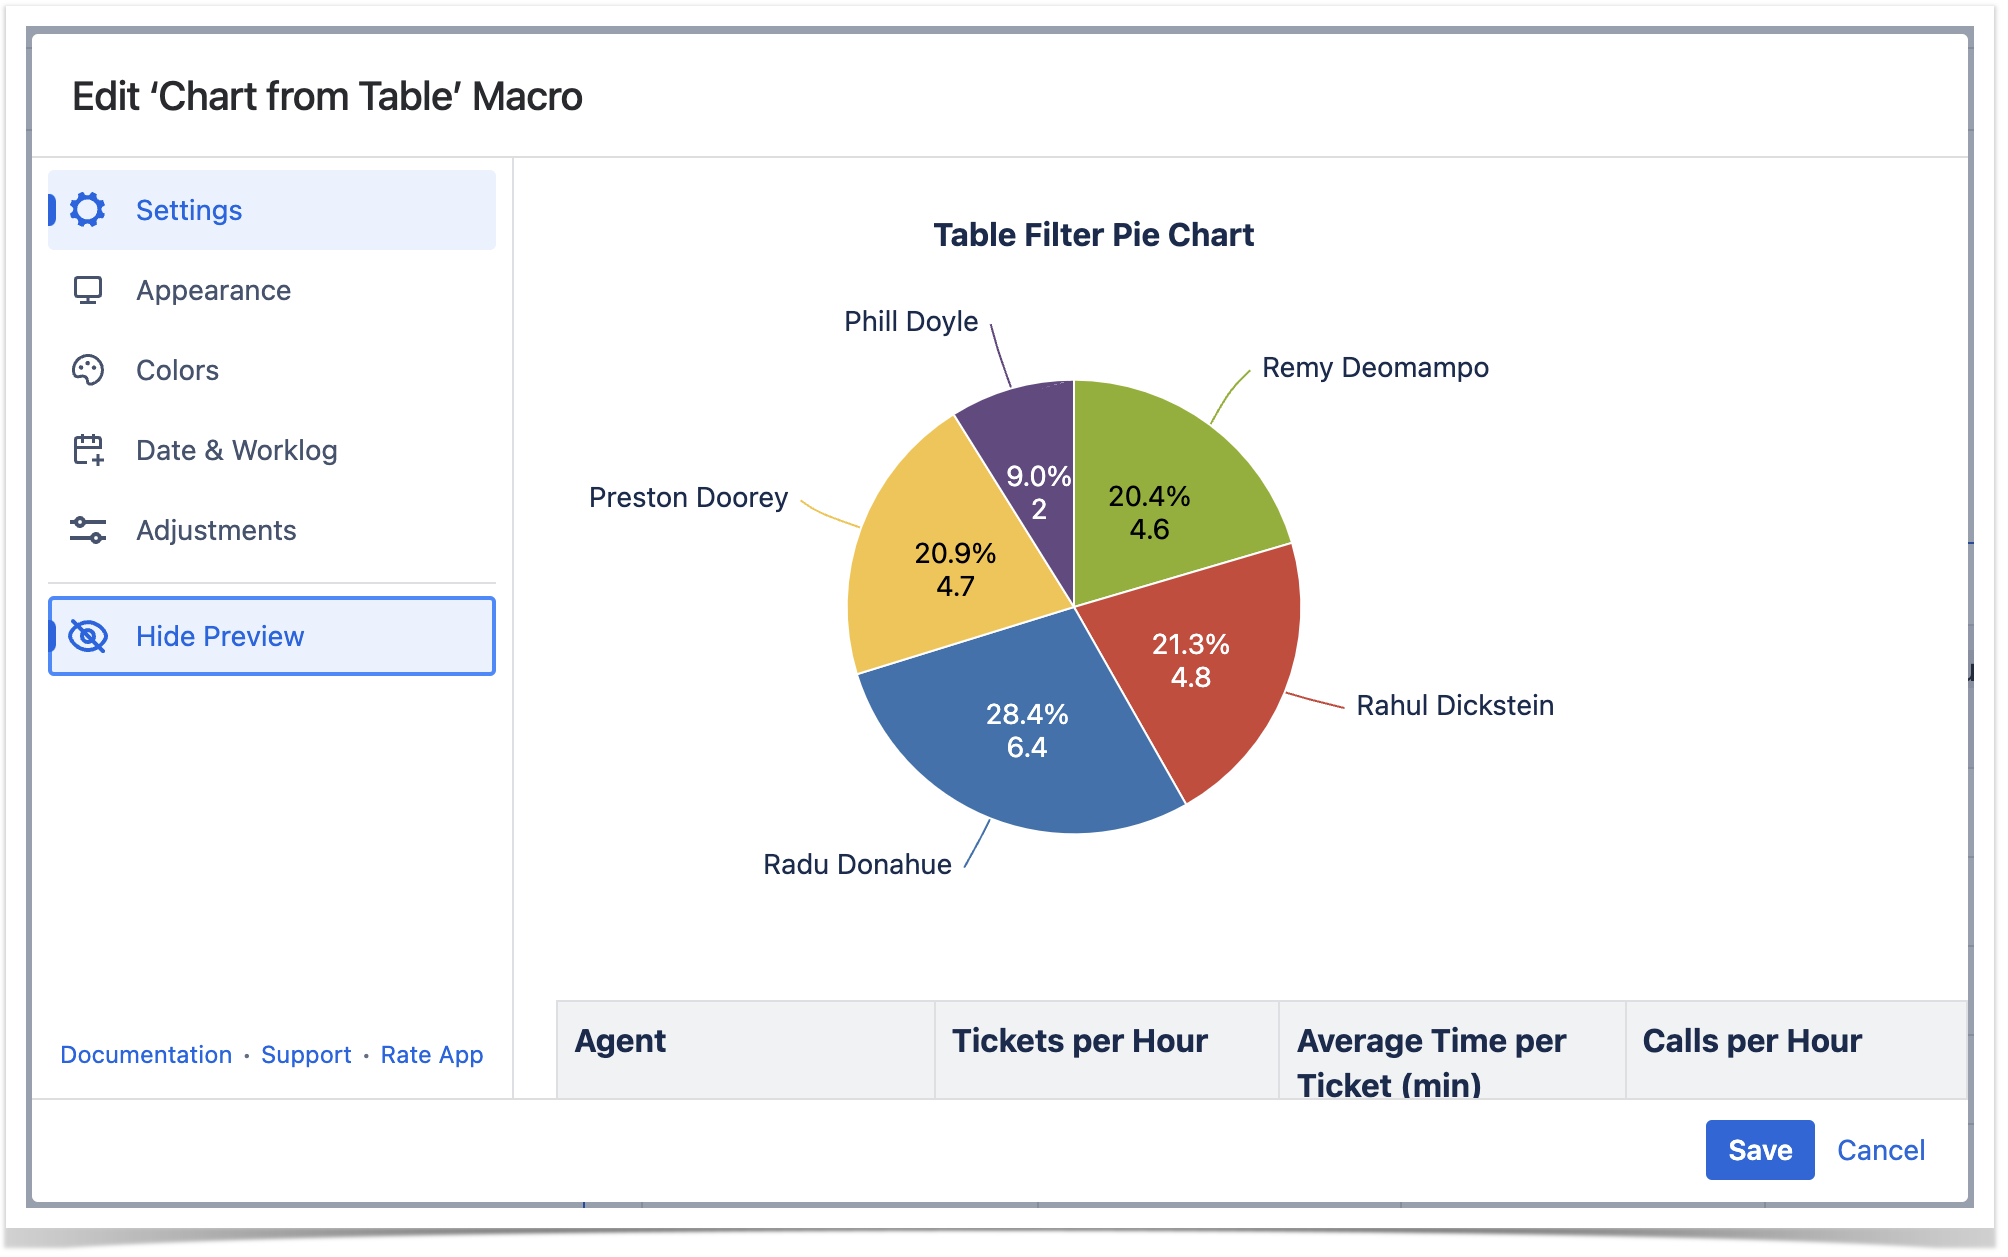2008x1257 pixels.
Task: Open the Appearance tab
Action: (x=213, y=290)
